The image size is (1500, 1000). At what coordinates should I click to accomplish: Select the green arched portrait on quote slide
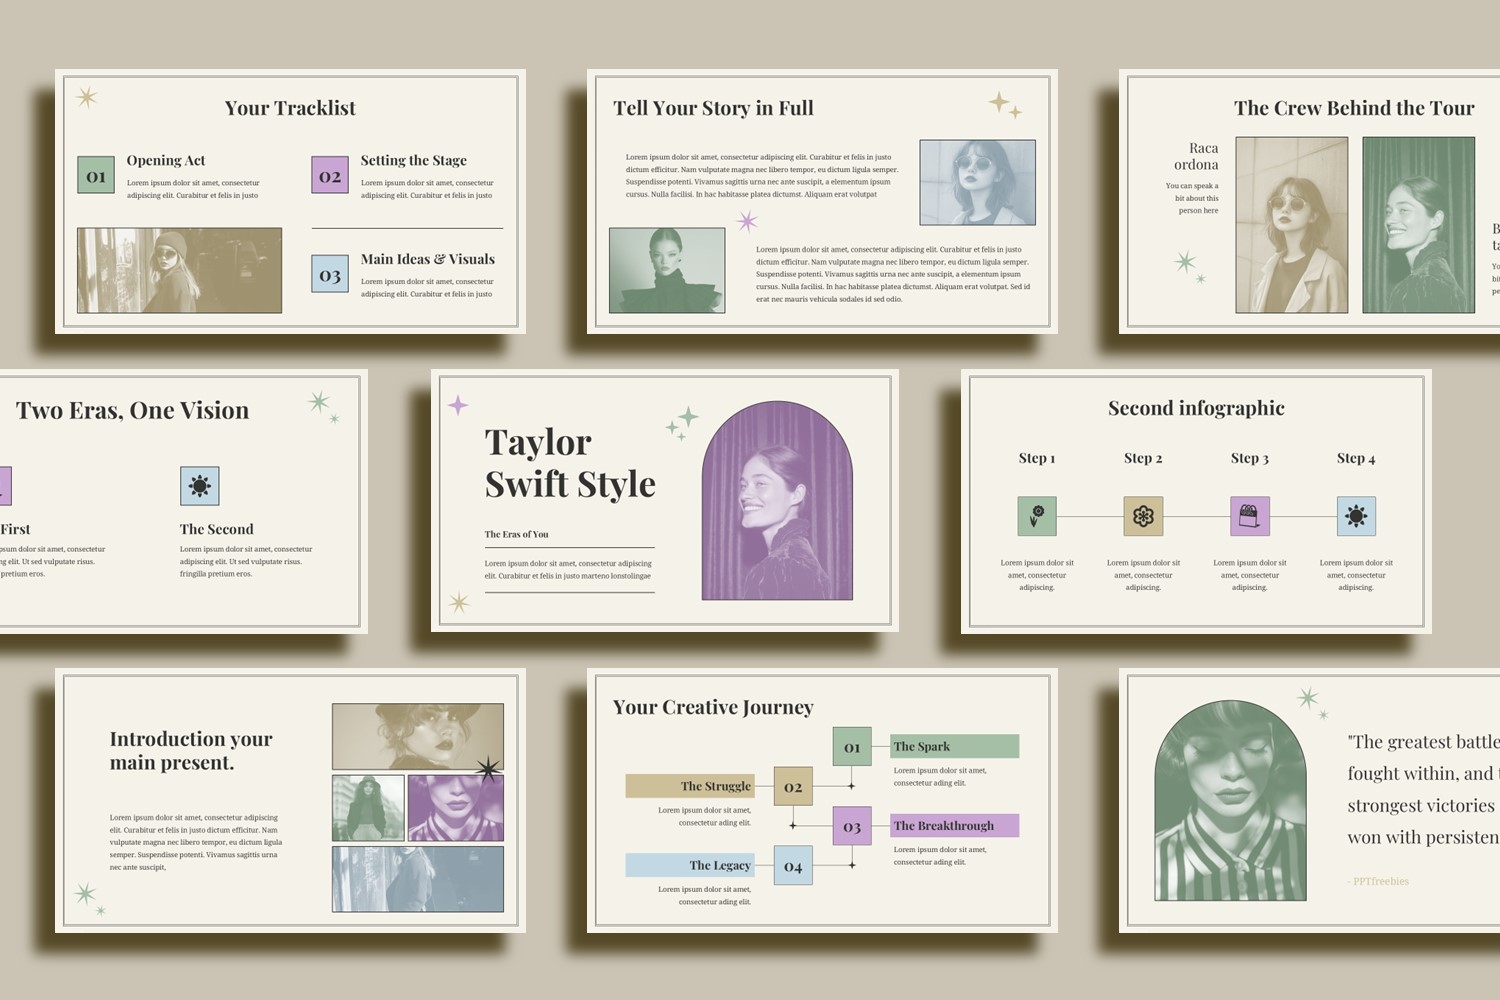[1231, 801]
